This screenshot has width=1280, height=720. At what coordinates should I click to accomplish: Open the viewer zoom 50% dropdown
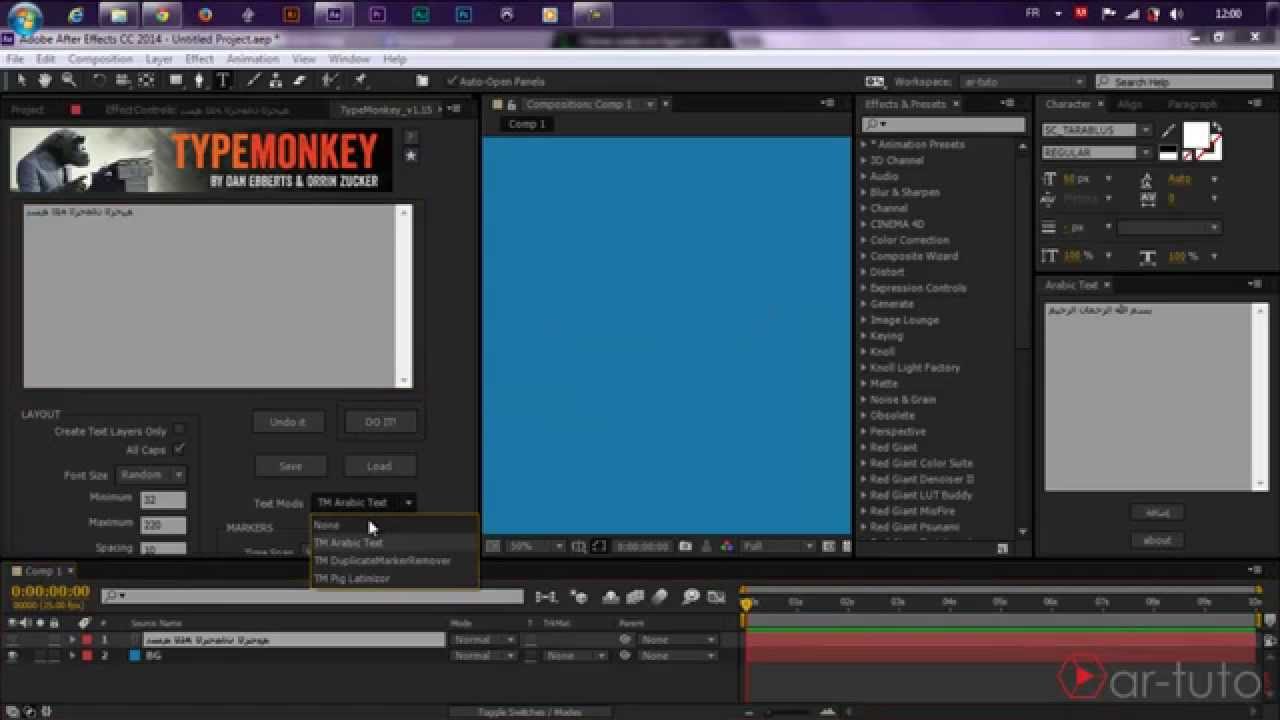[536, 547]
